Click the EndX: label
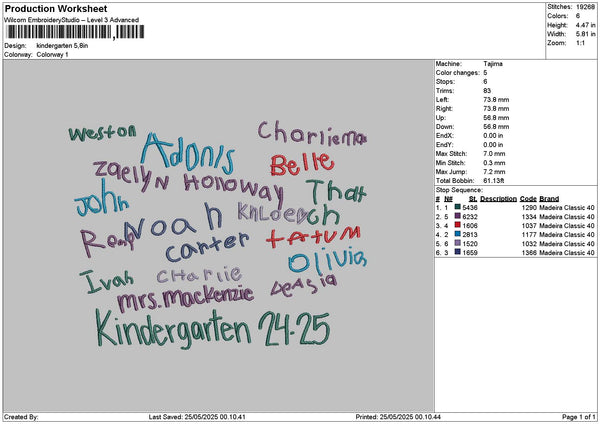This screenshot has width=600, height=424. (445, 136)
